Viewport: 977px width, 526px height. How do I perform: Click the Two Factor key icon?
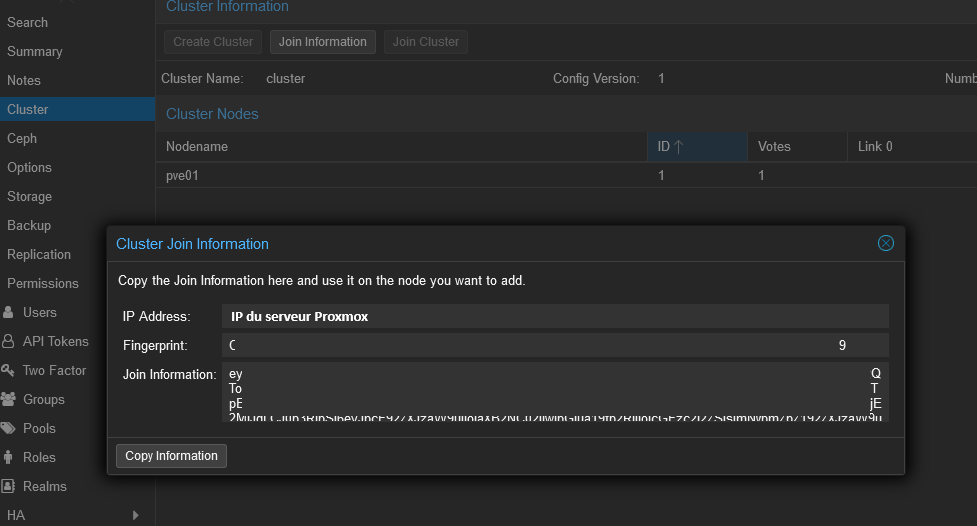pos(8,370)
